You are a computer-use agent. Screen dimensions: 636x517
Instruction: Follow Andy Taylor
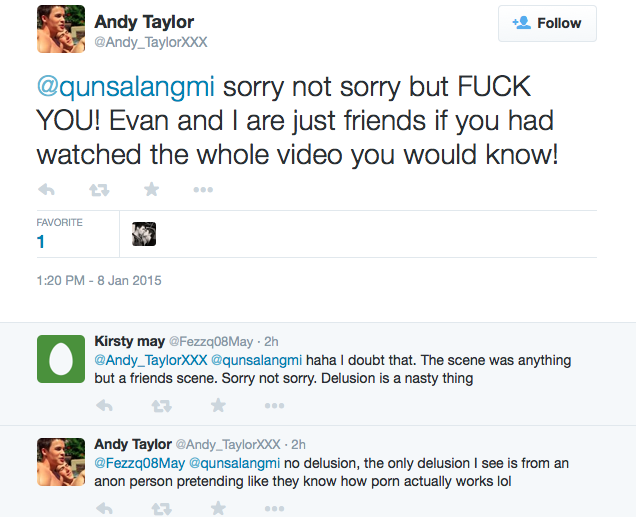547,23
